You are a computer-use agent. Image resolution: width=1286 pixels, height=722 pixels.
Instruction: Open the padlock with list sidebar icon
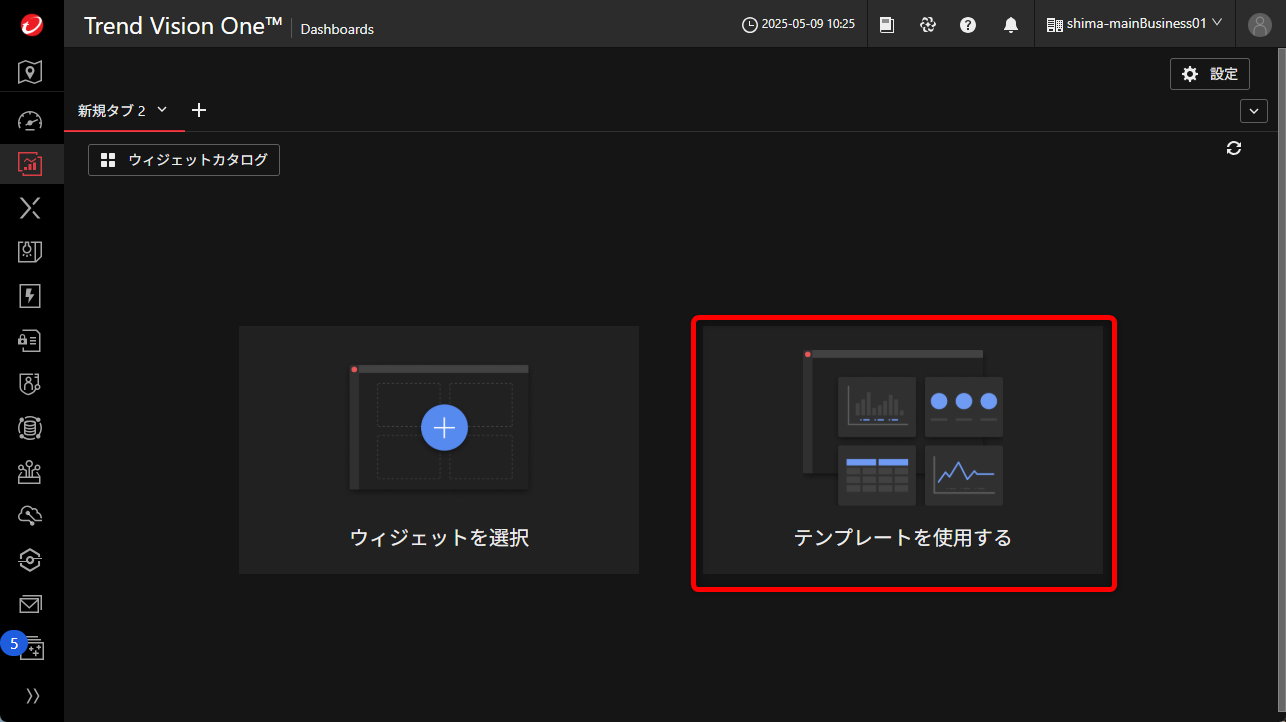(30, 340)
